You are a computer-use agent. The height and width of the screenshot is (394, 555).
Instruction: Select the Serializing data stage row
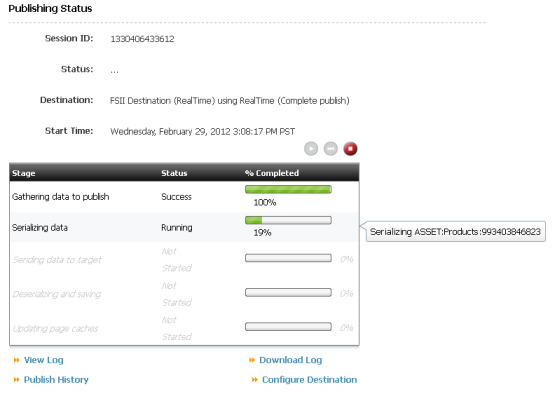click(184, 227)
